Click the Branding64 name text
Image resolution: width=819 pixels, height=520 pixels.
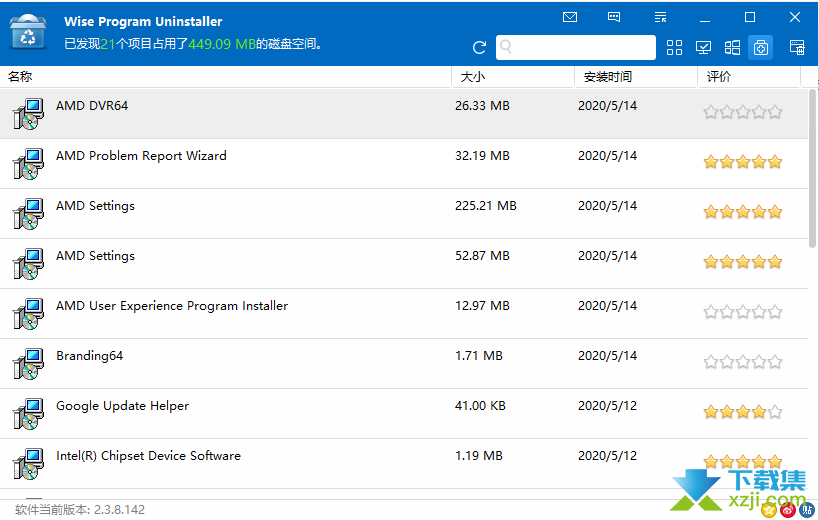89,356
